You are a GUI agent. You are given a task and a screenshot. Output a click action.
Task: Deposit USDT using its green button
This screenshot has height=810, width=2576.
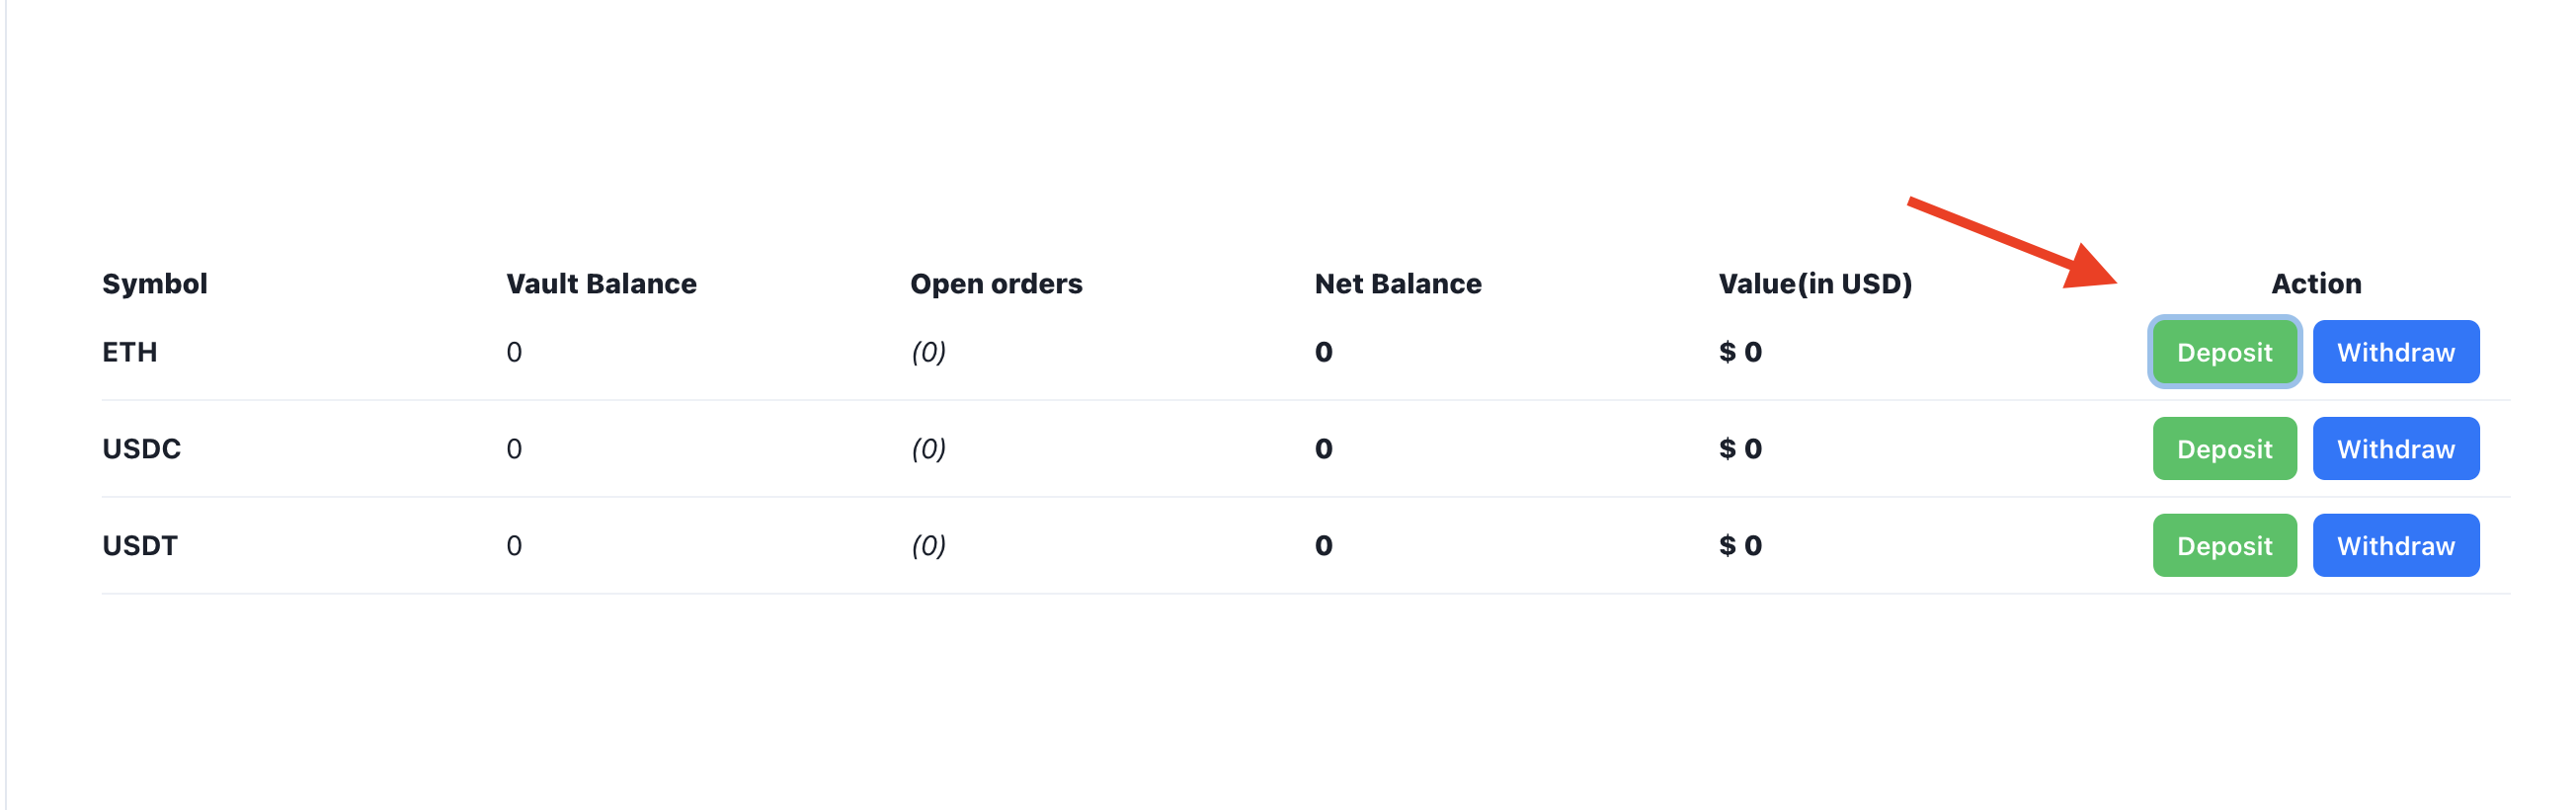2223,545
